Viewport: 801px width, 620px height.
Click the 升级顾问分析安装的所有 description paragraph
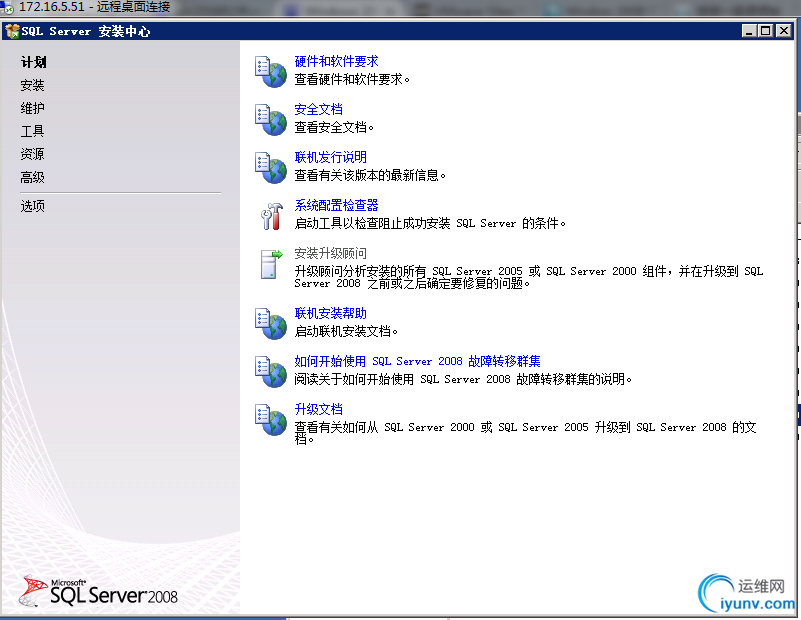(529, 277)
